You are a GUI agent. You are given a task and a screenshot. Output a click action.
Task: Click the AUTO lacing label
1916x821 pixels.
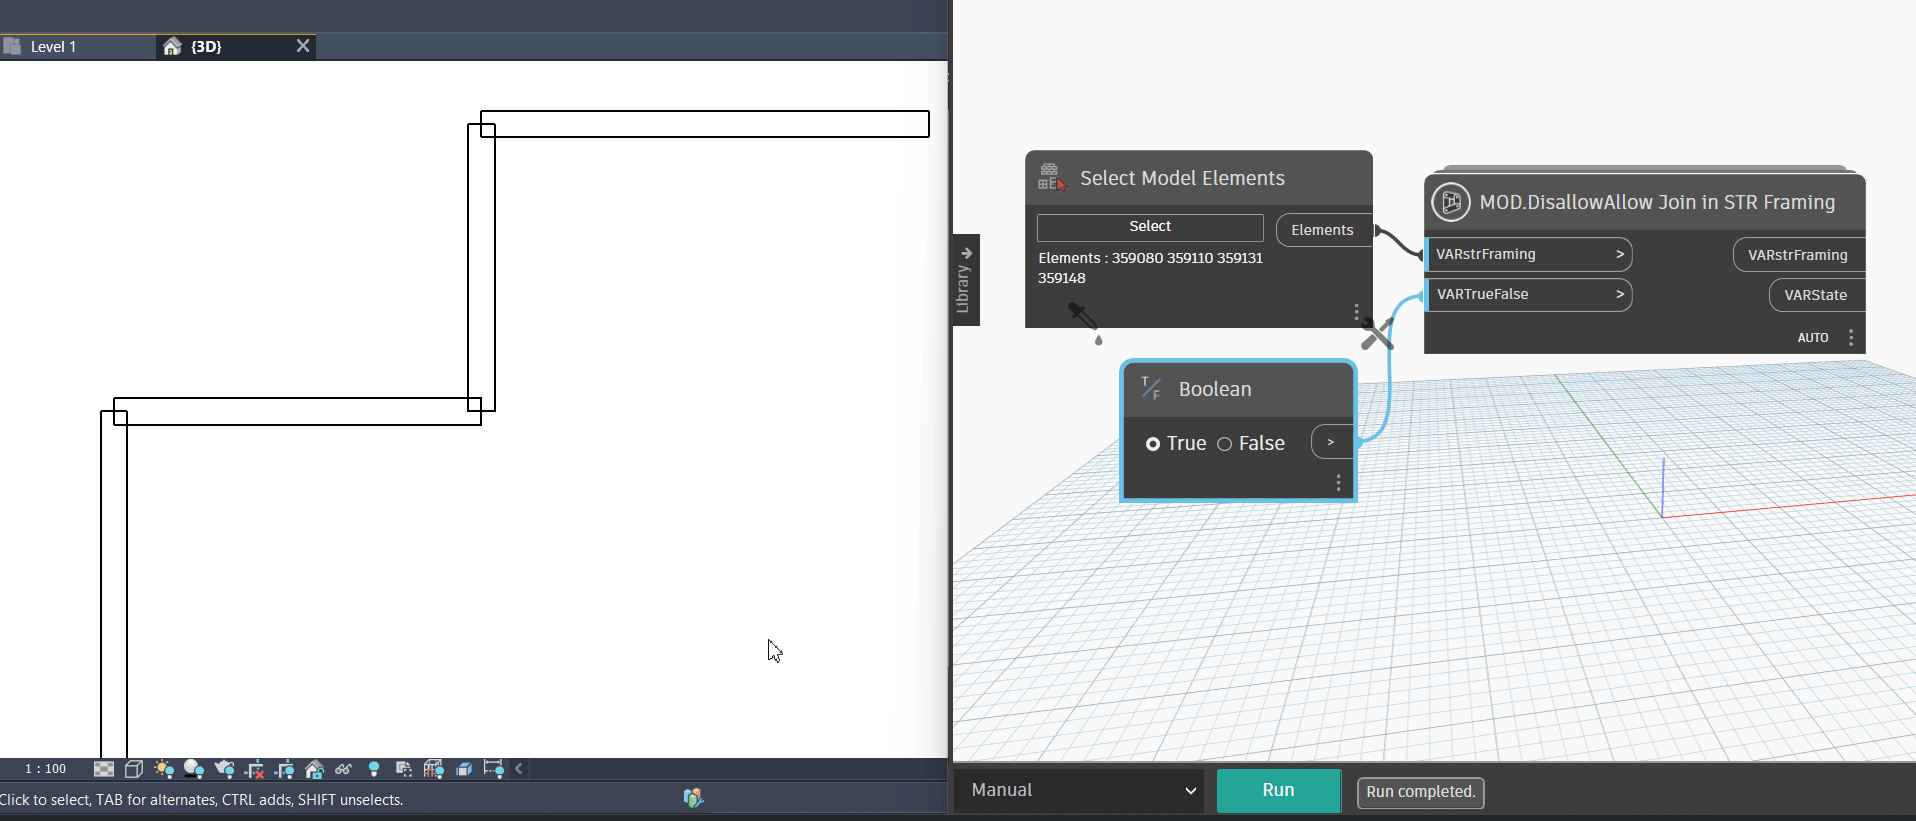pyautogui.click(x=1813, y=338)
